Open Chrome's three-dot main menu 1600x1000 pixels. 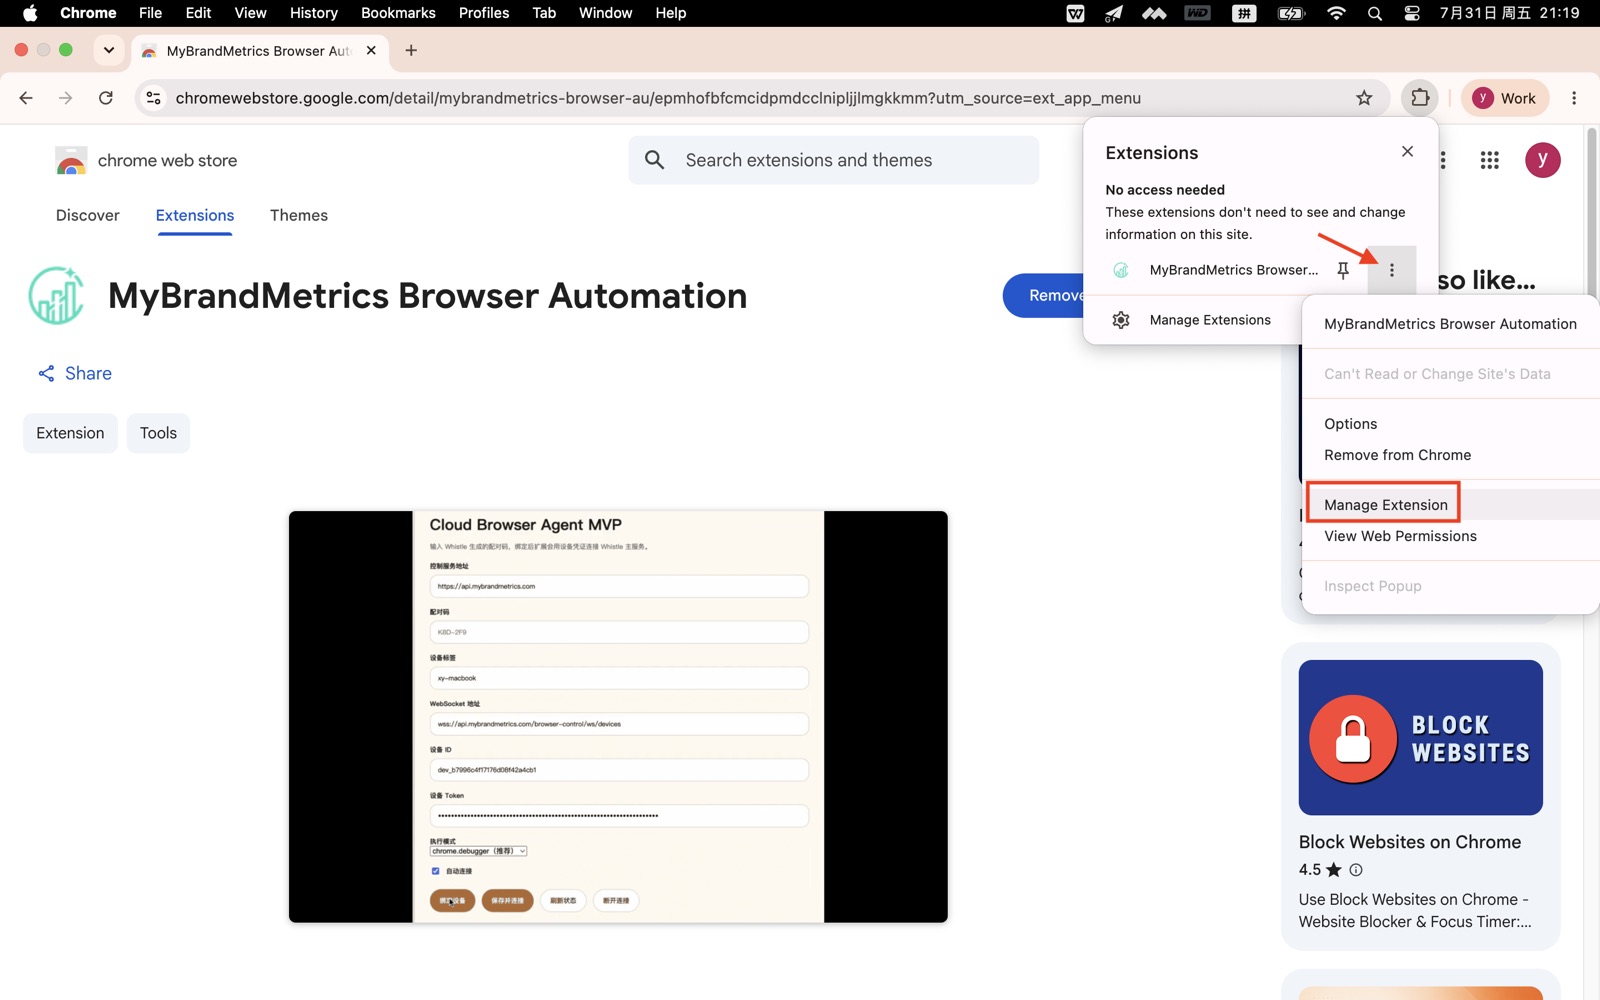[1574, 98]
